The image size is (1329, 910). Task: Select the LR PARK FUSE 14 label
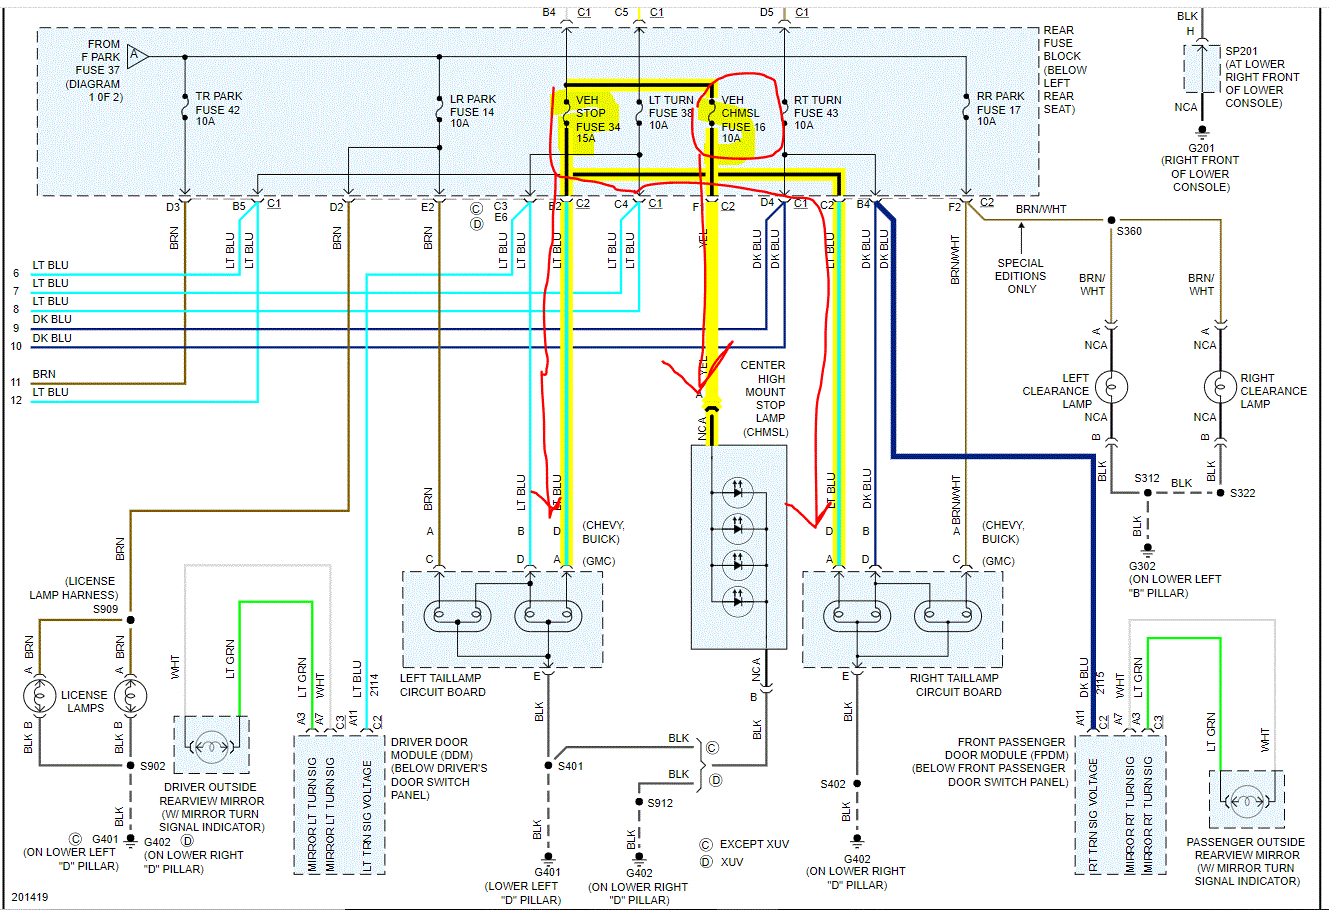[x=472, y=111]
